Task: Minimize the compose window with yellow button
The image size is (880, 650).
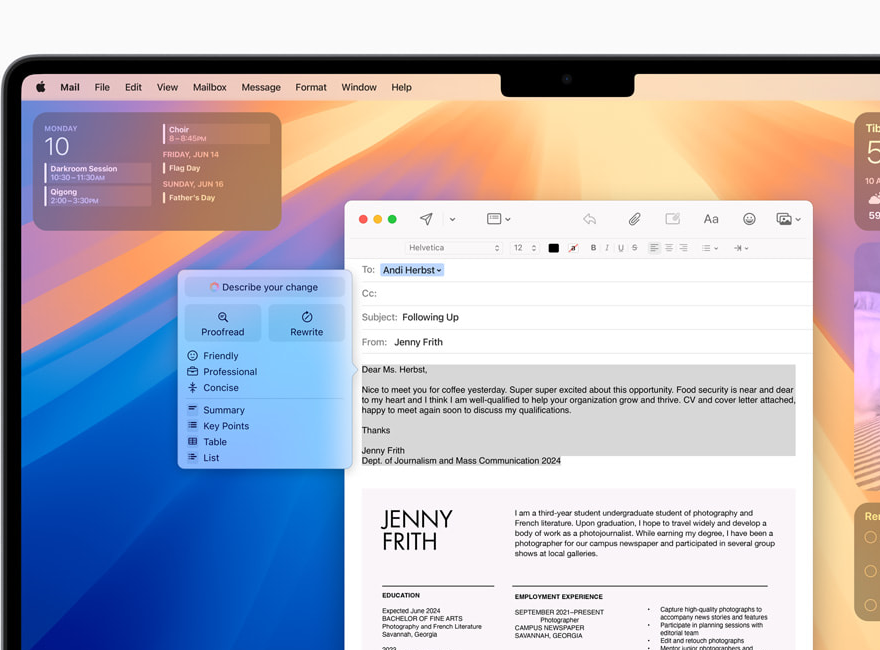Action: (x=378, y=219)
